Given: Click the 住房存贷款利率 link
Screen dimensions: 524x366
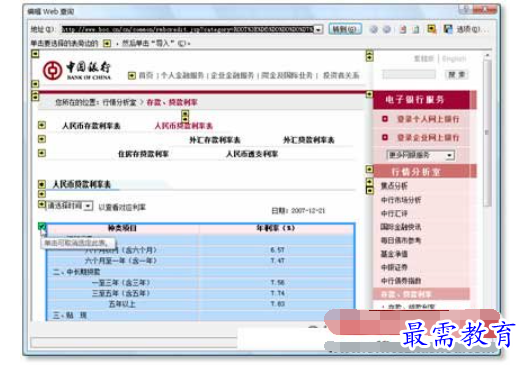Looking at the screenshot, I should [143, 154].
